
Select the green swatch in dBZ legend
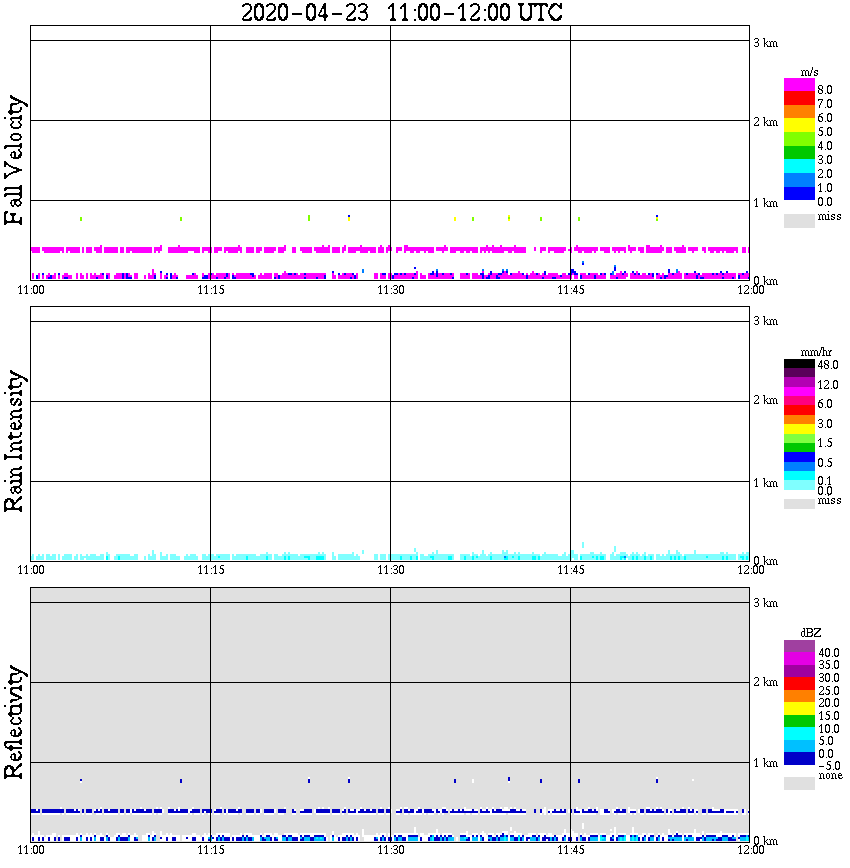click(x=799, y=721)
